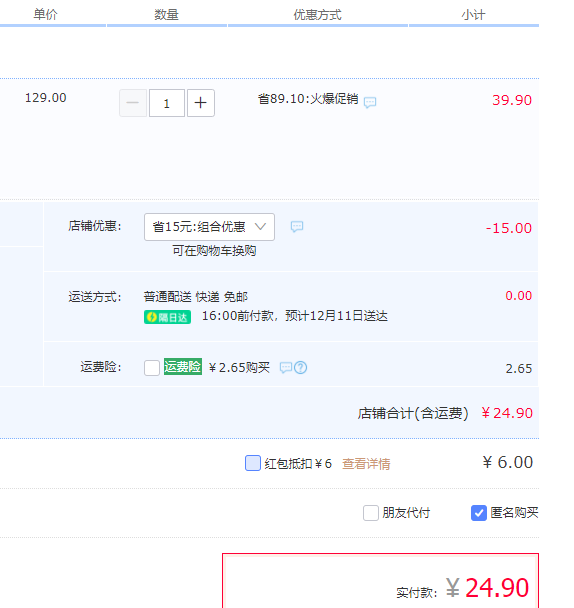Click the green 隔日达 delivery badge
574x608 pixels.
coord(167,317)
